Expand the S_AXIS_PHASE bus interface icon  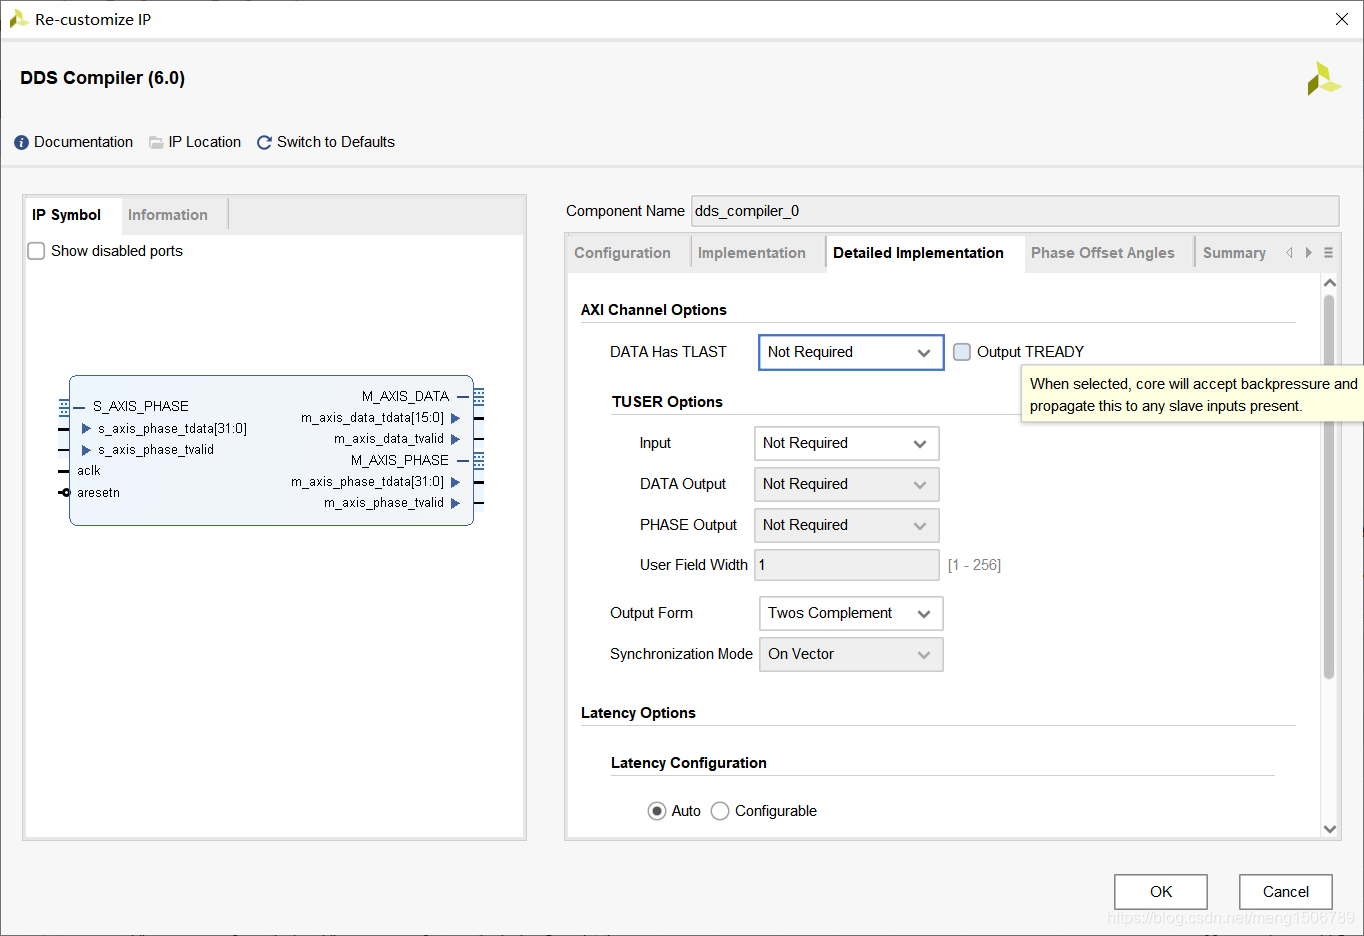[64, 406]
